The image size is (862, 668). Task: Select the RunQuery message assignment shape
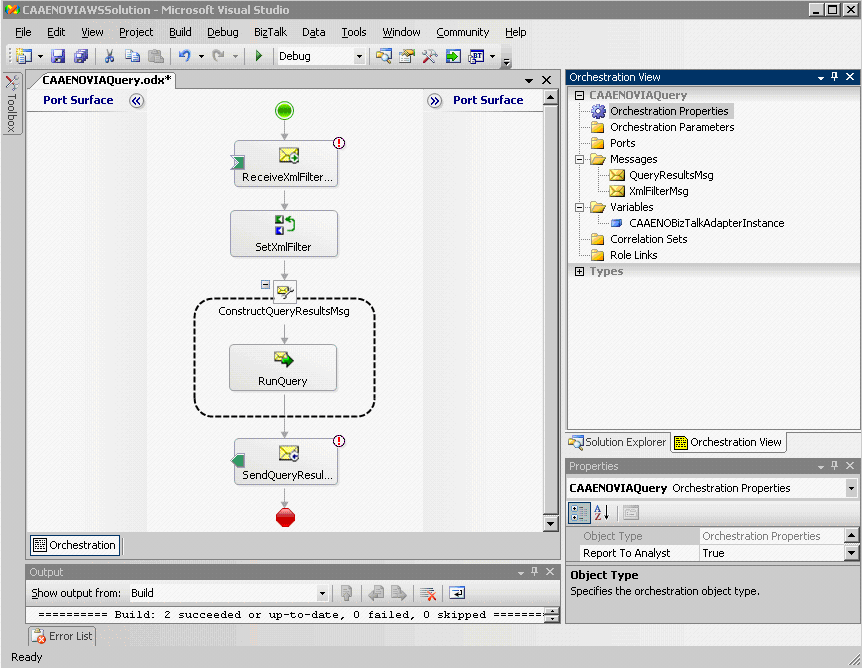[283, 367]
